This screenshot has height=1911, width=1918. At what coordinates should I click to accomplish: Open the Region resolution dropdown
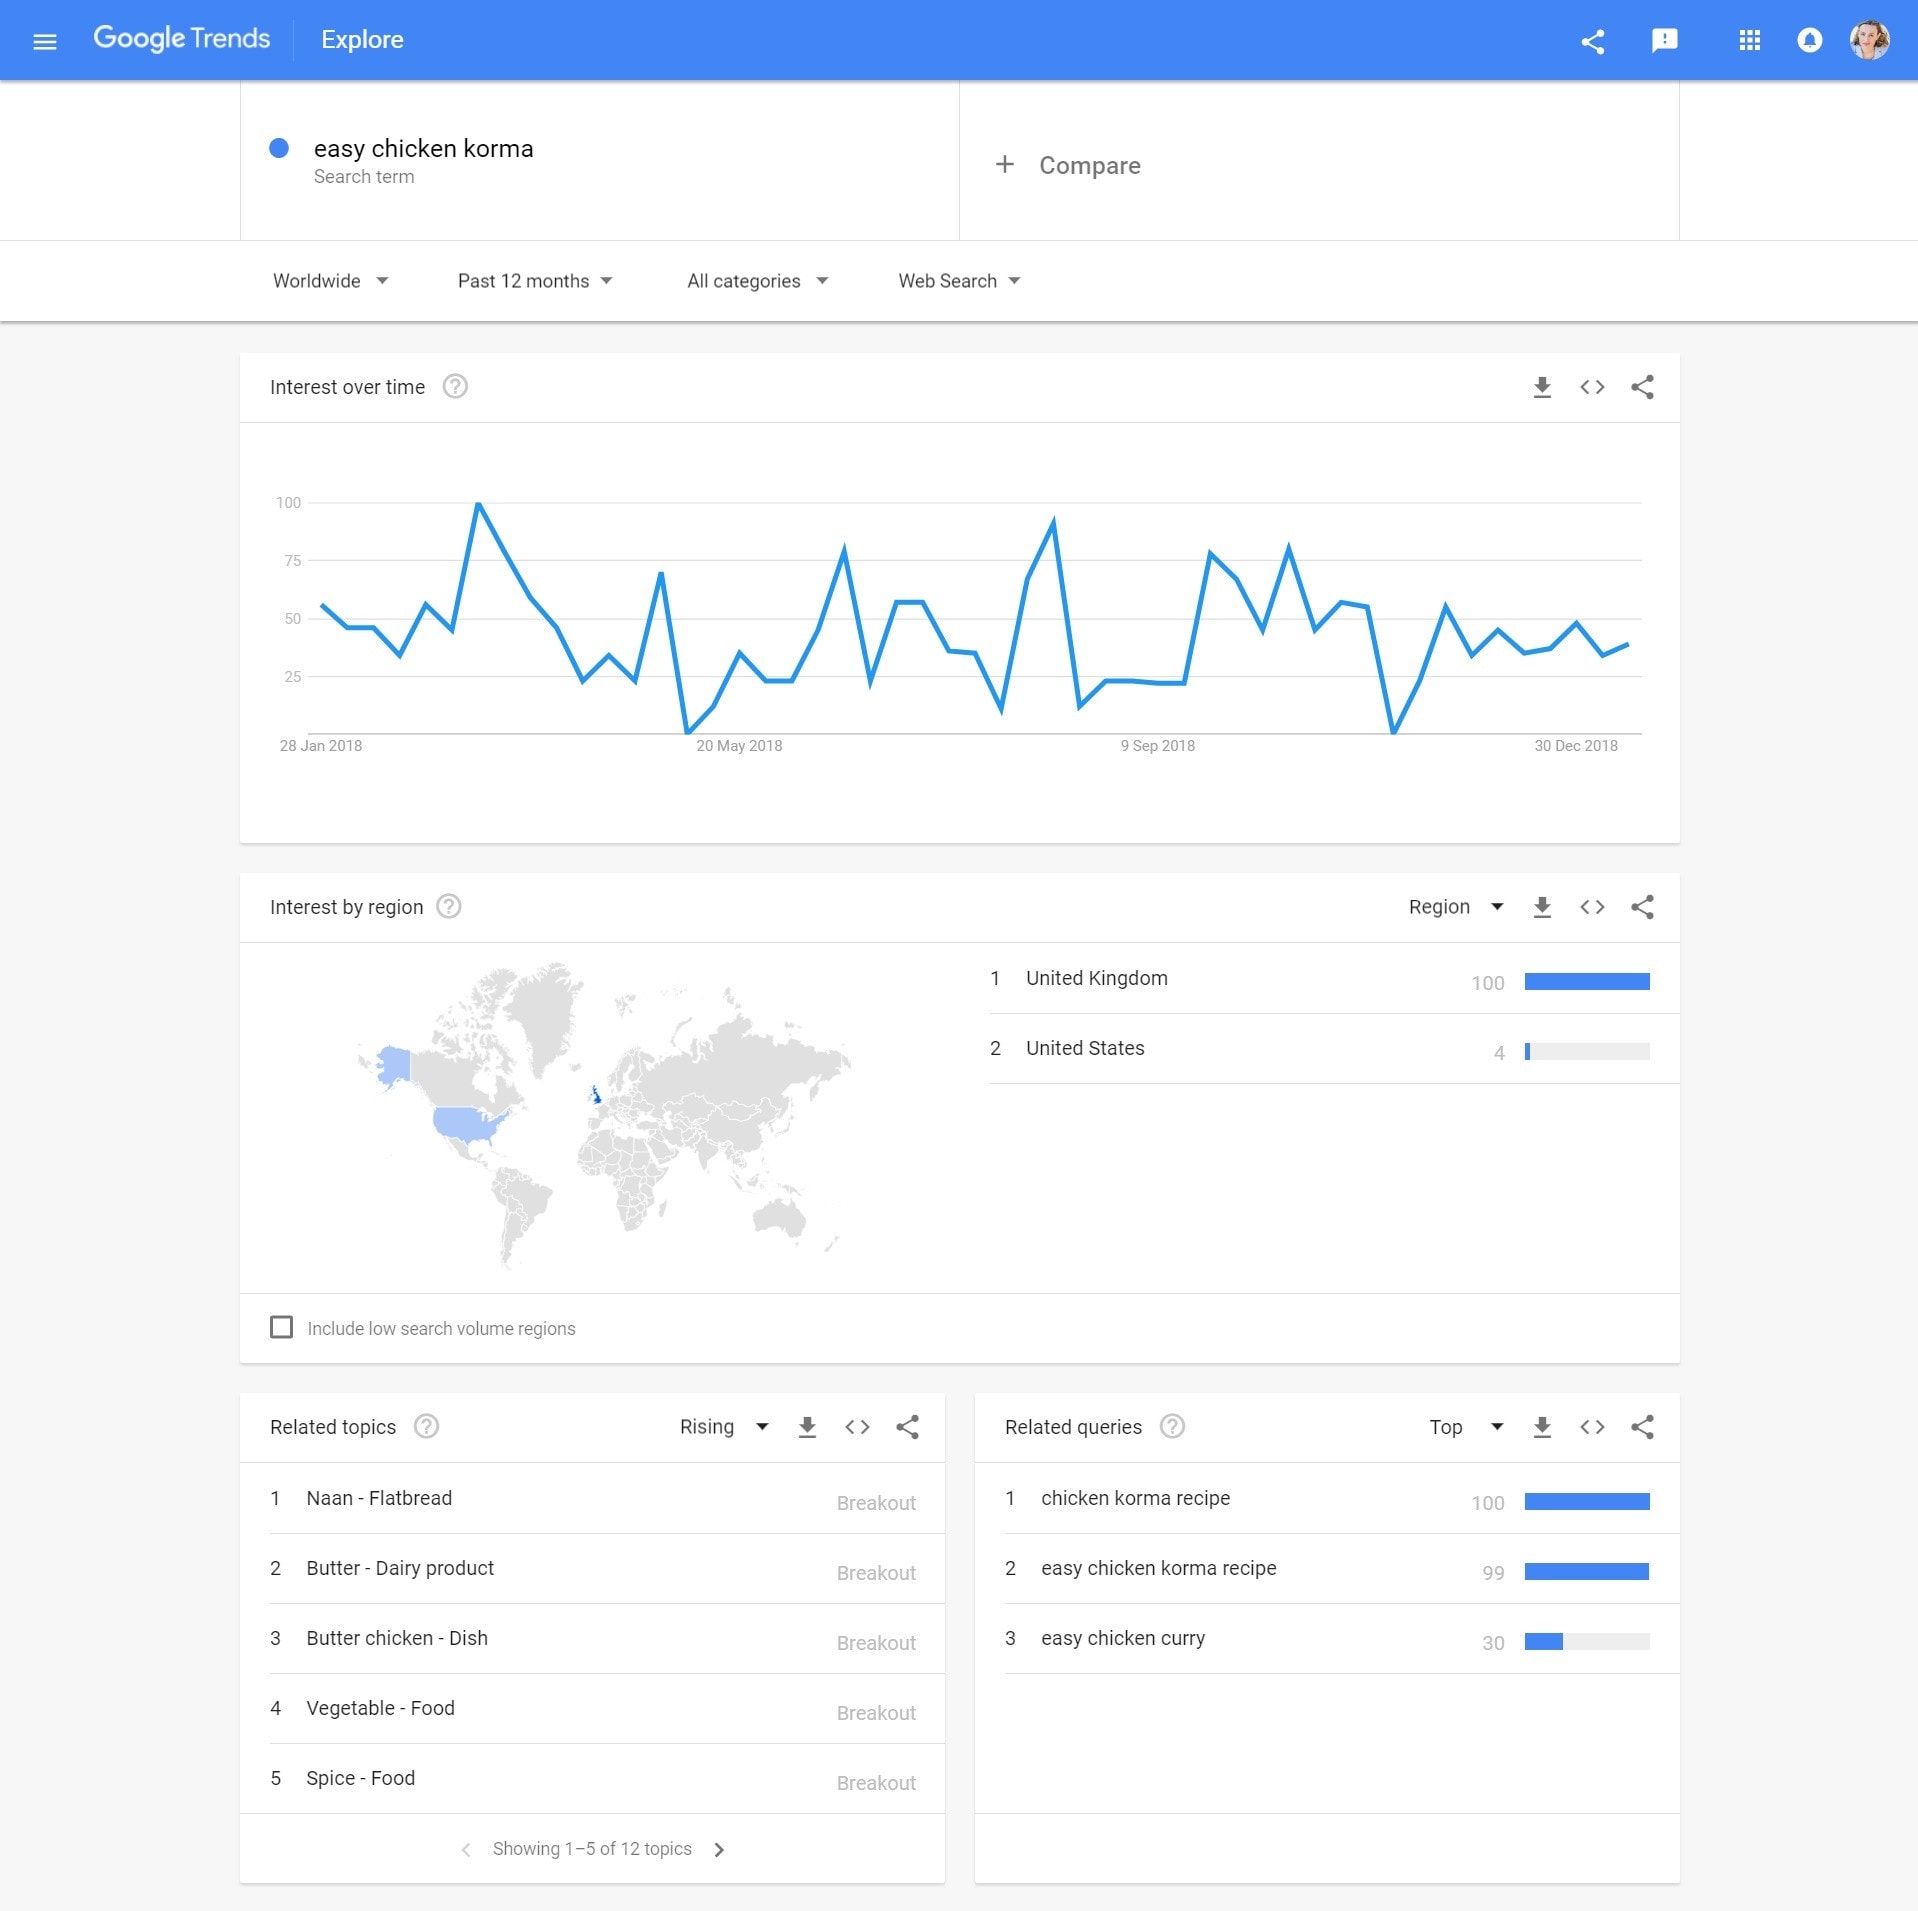(x=1456, y=907)
